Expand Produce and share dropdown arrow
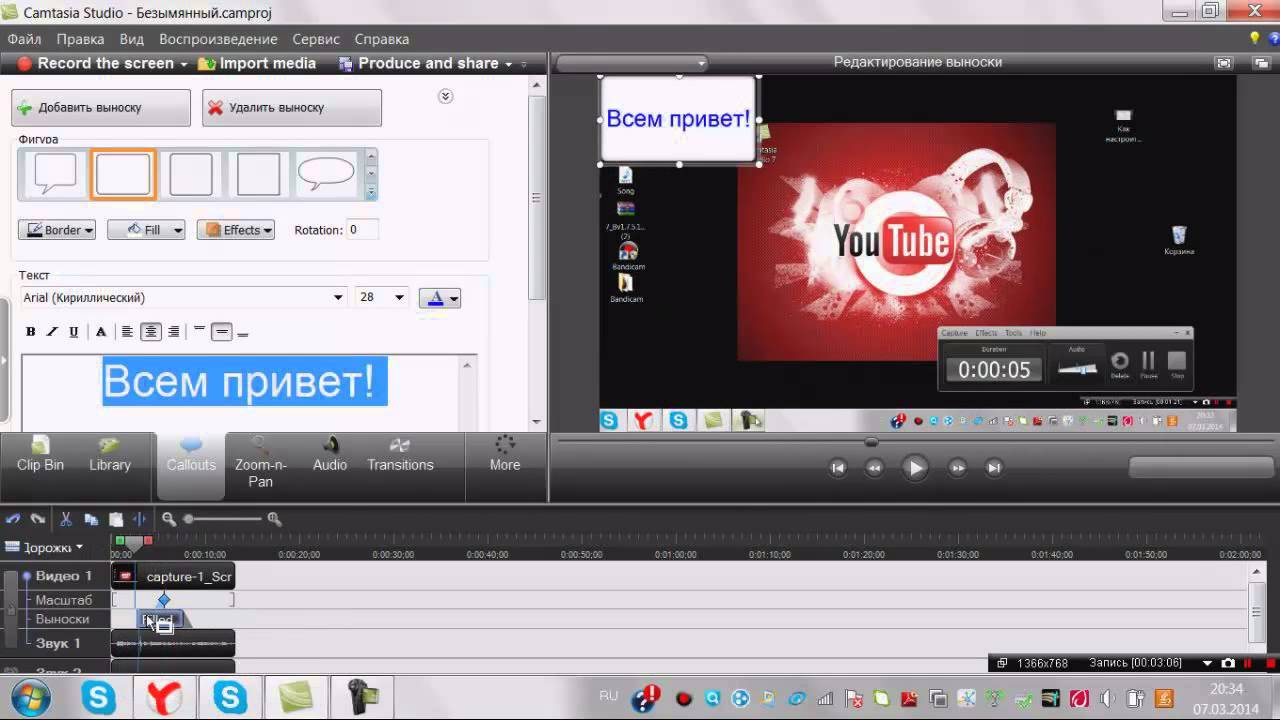Viewport: 1280px width, 720px height. pyautogui.click(x=508, y=64)
